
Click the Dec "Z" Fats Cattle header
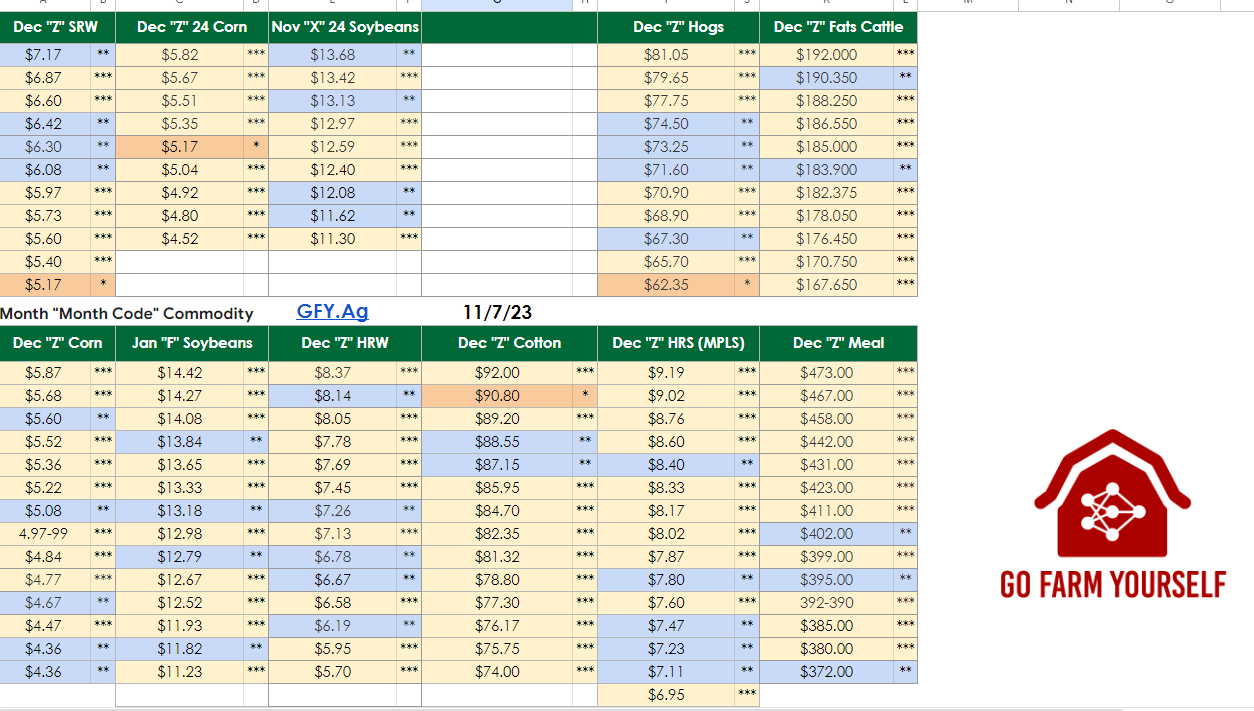[838, 27]
